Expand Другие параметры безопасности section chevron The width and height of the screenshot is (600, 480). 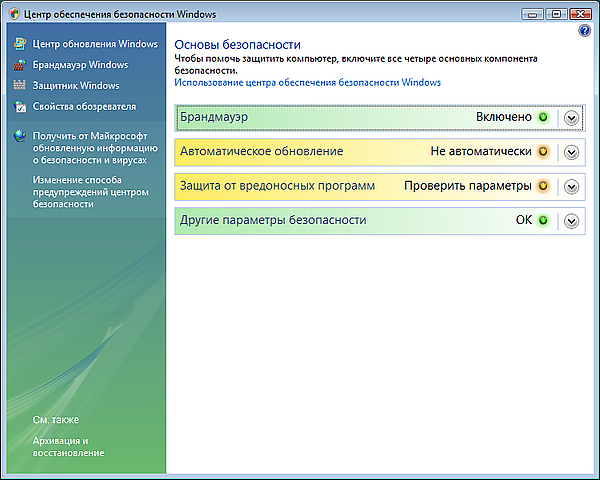click(x=572, y=221)
